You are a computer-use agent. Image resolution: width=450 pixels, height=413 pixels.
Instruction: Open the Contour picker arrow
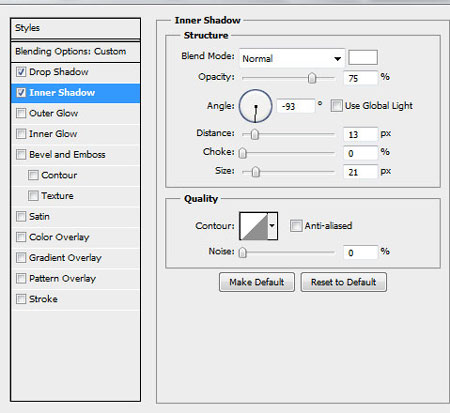point(272,226)
